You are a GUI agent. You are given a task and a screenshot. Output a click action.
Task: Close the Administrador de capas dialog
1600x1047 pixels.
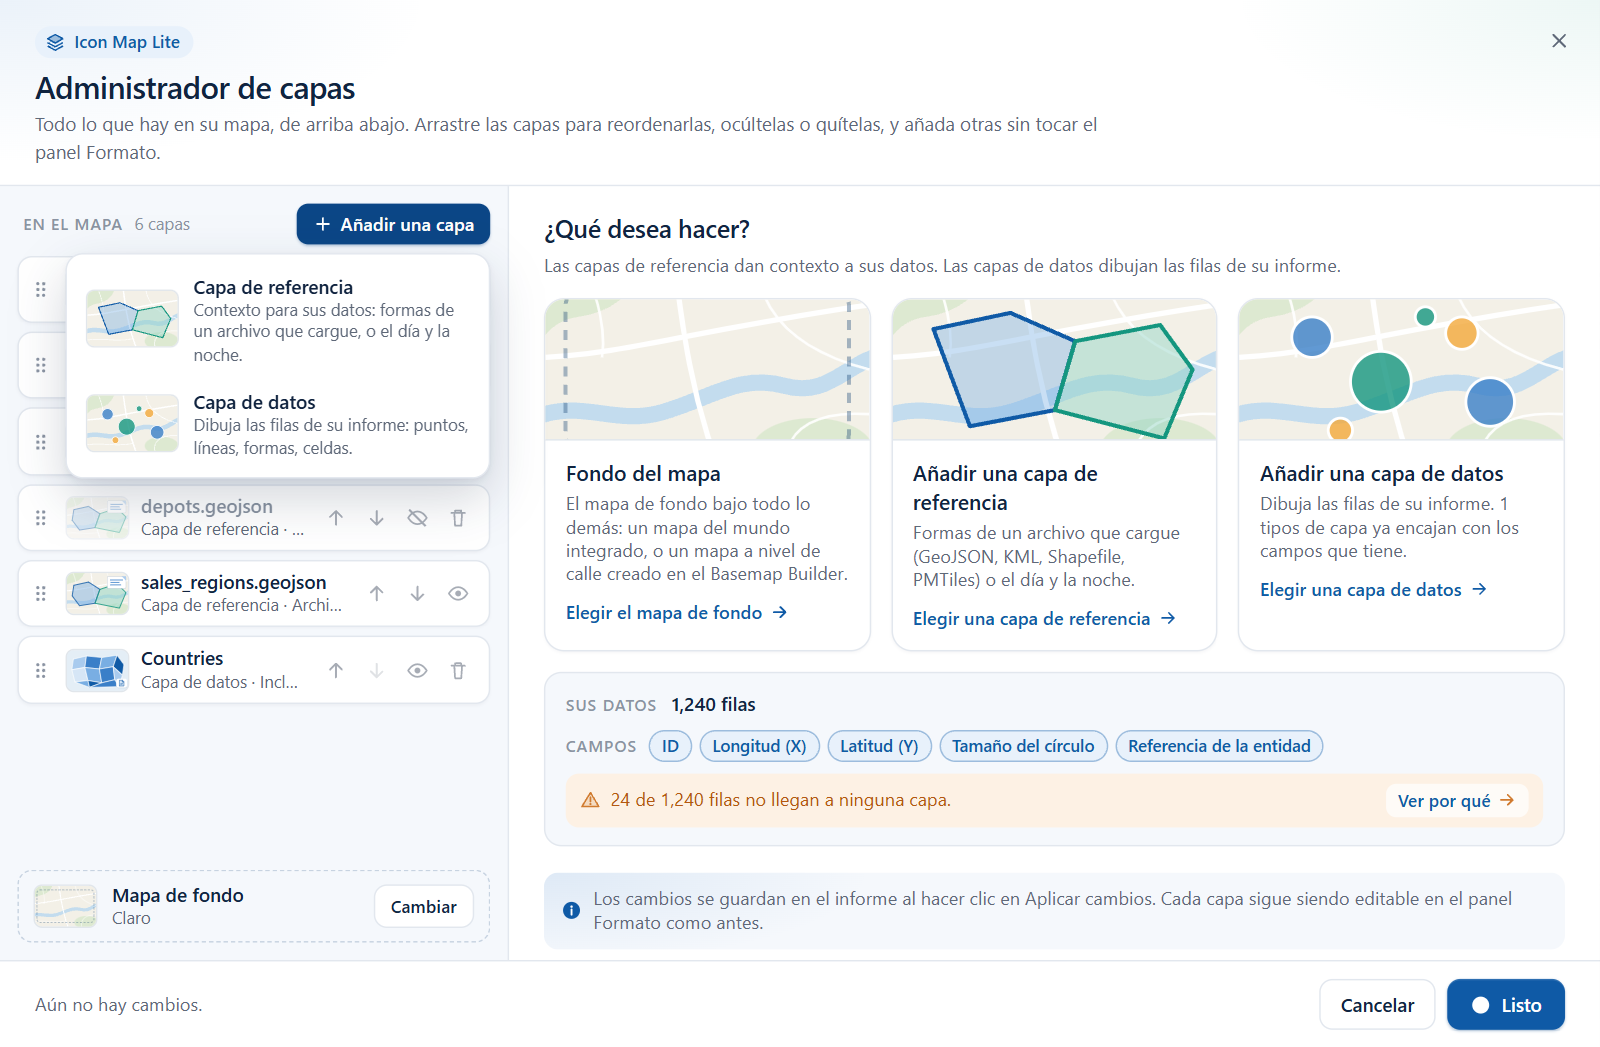[1559, 41]
